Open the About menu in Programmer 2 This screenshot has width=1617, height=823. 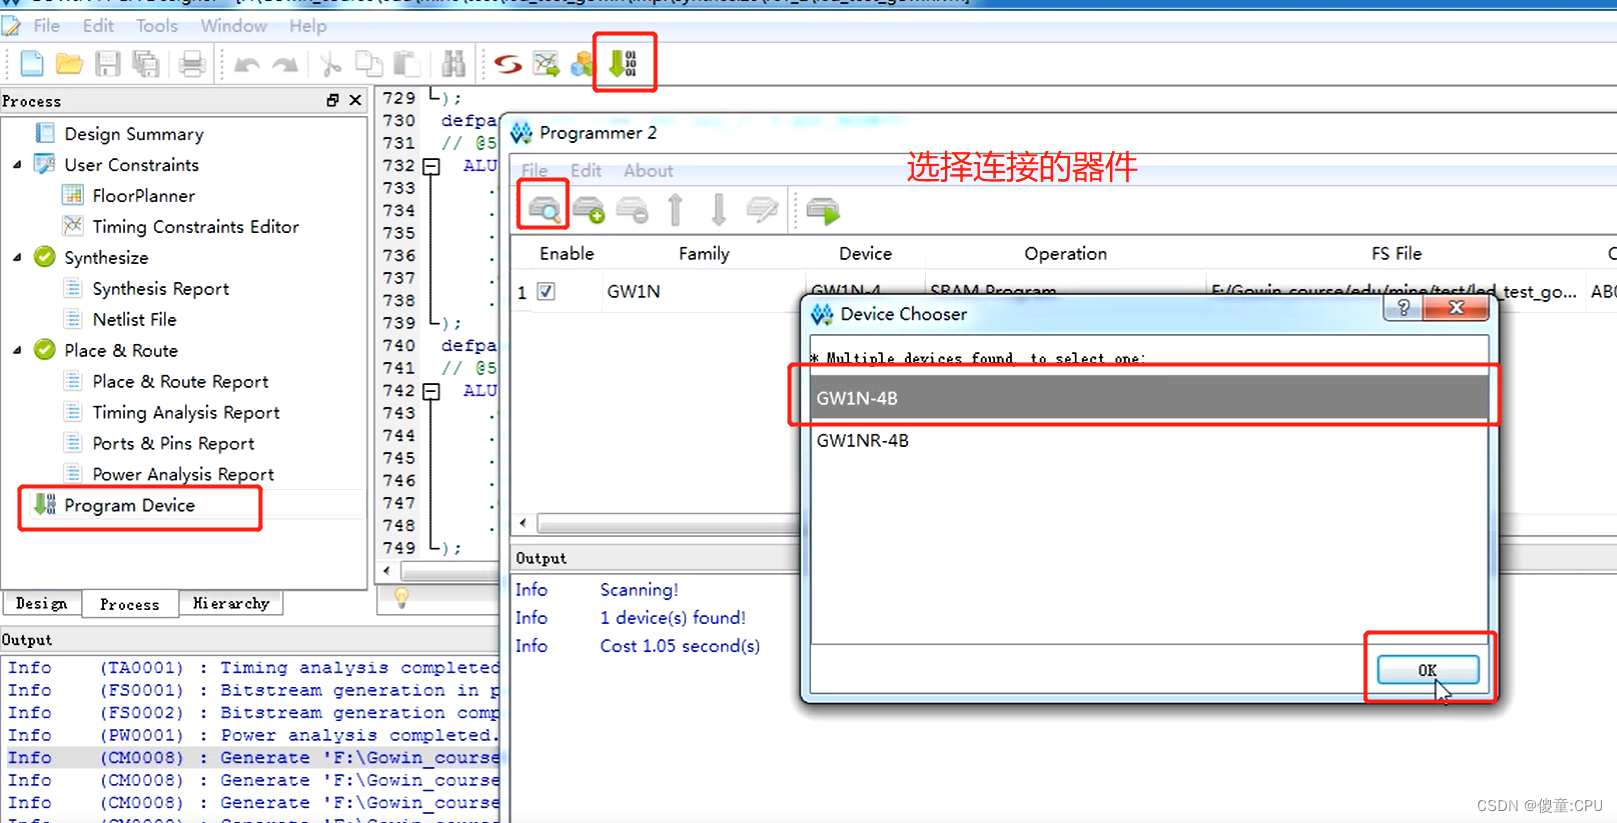[x=648, y=170]
